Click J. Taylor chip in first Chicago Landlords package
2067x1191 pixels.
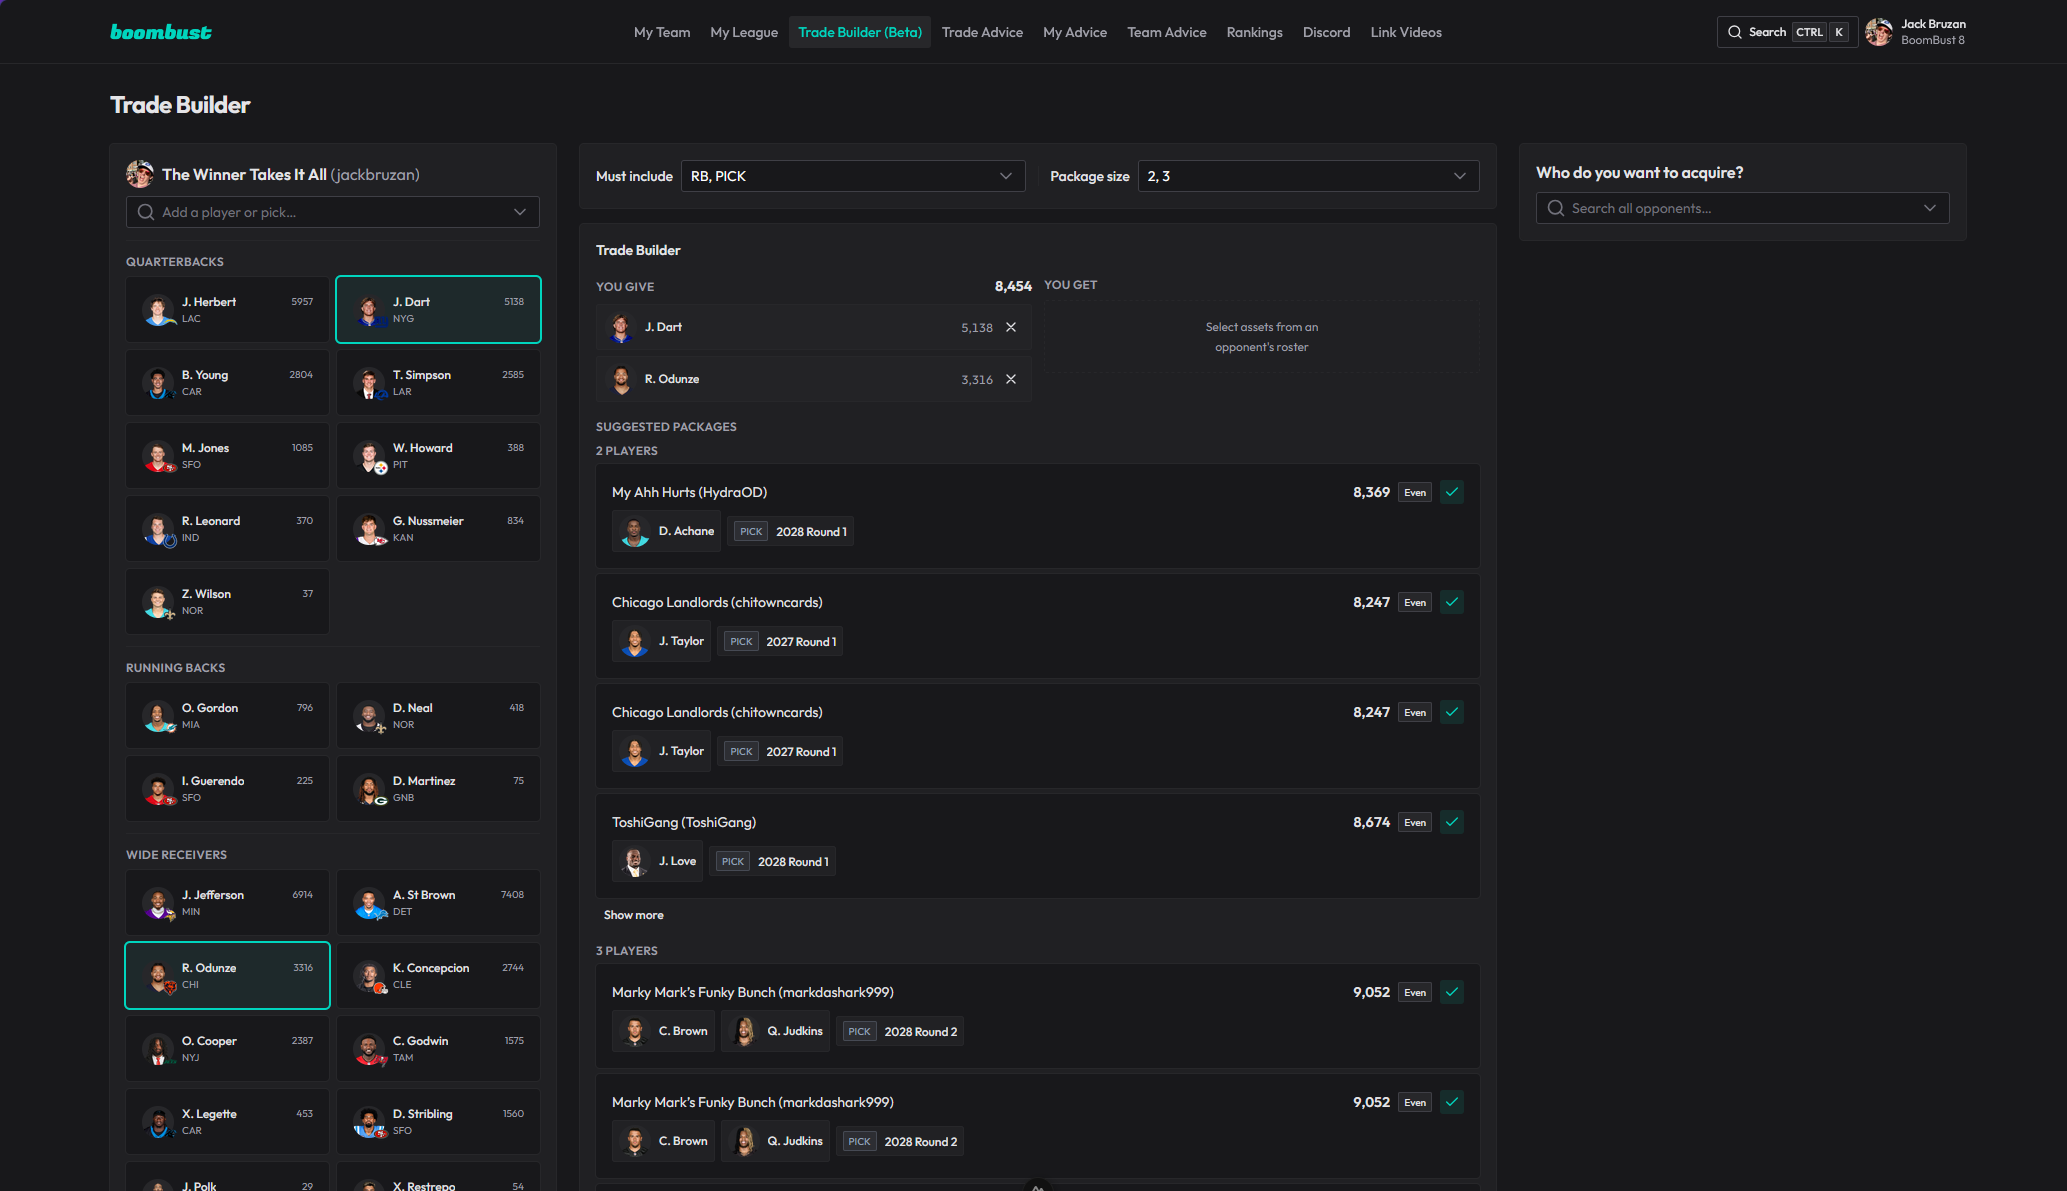[661, 641]
